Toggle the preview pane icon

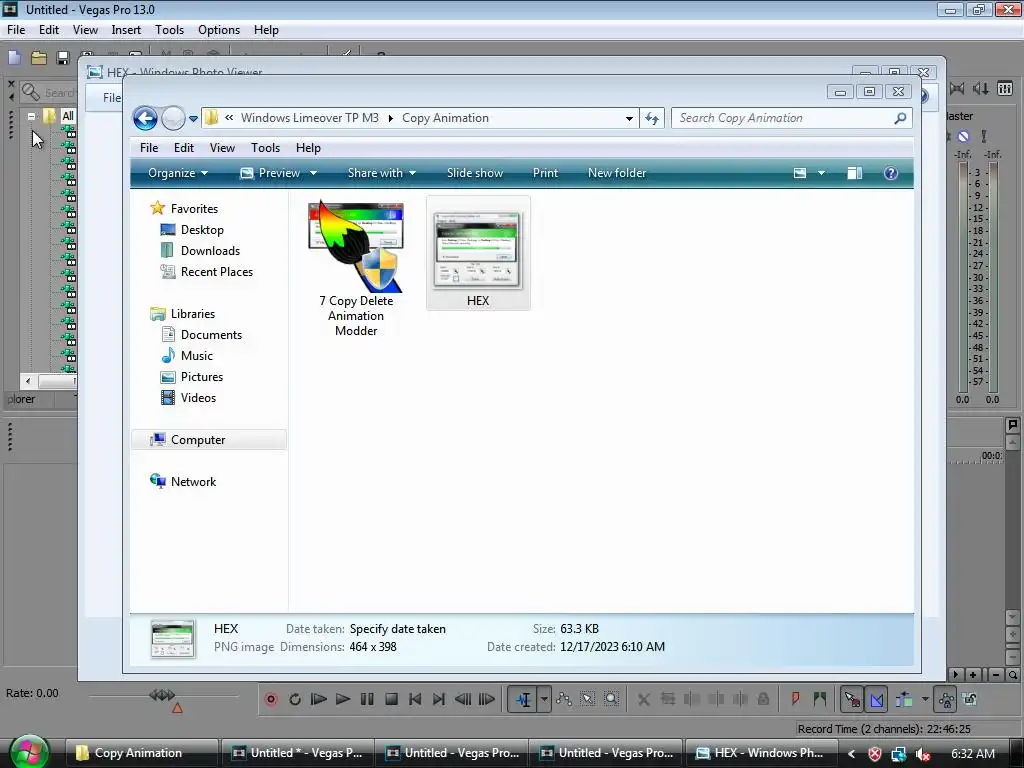point(855,173)
